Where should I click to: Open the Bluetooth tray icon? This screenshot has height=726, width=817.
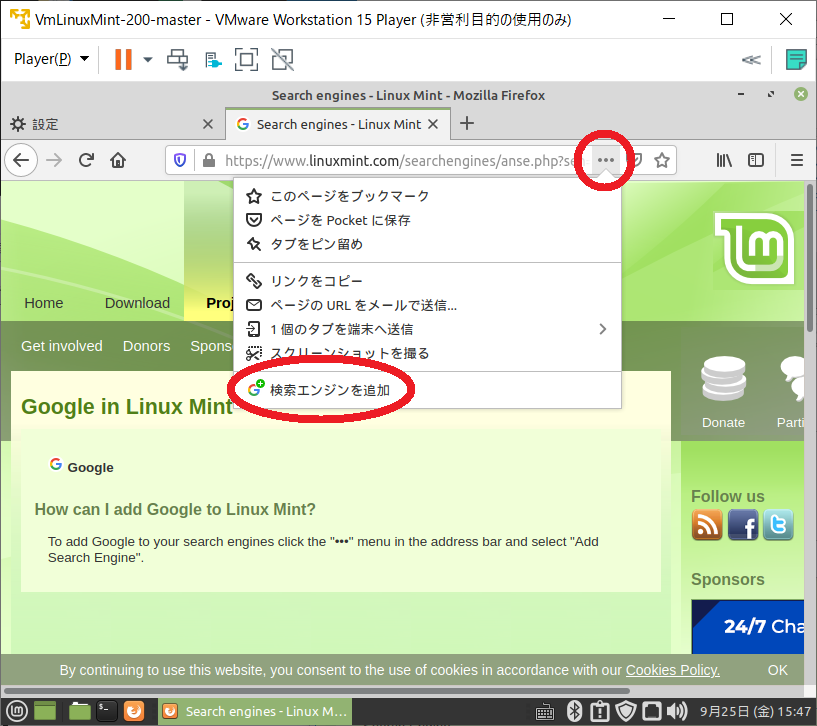coord(574,711)
